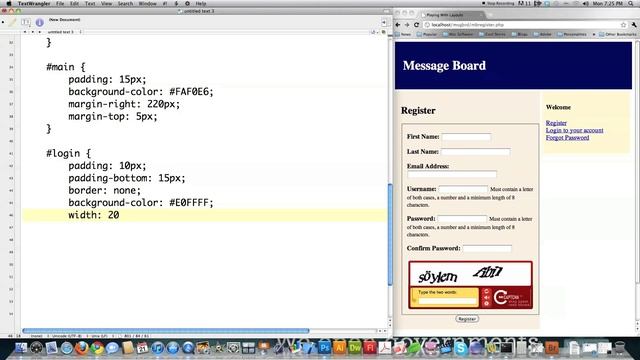
Task: Open the Blogs bookmarks folder
Action: tap(520, 34)
